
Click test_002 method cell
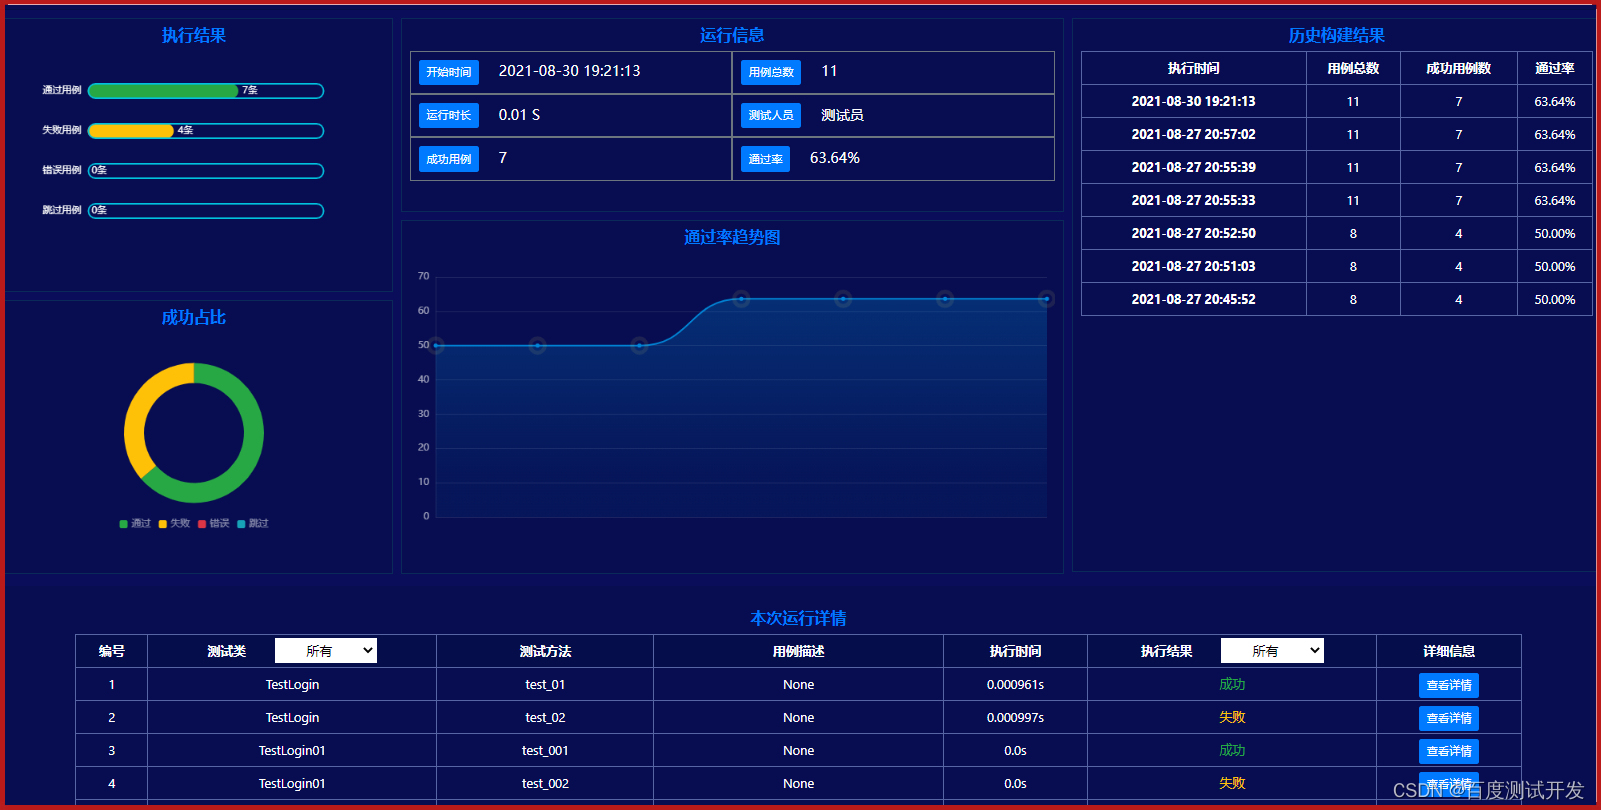click(545, 783)
